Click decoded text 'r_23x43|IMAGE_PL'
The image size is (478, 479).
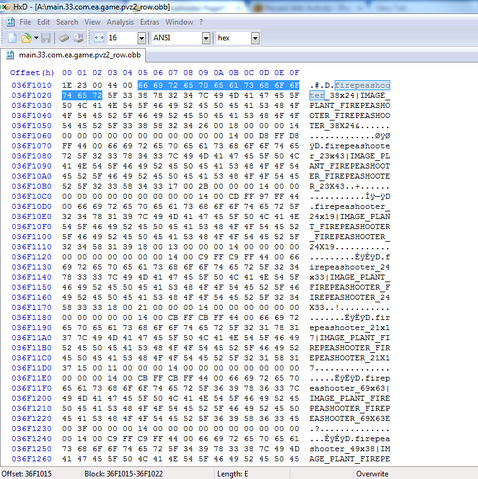coord(350,156)
